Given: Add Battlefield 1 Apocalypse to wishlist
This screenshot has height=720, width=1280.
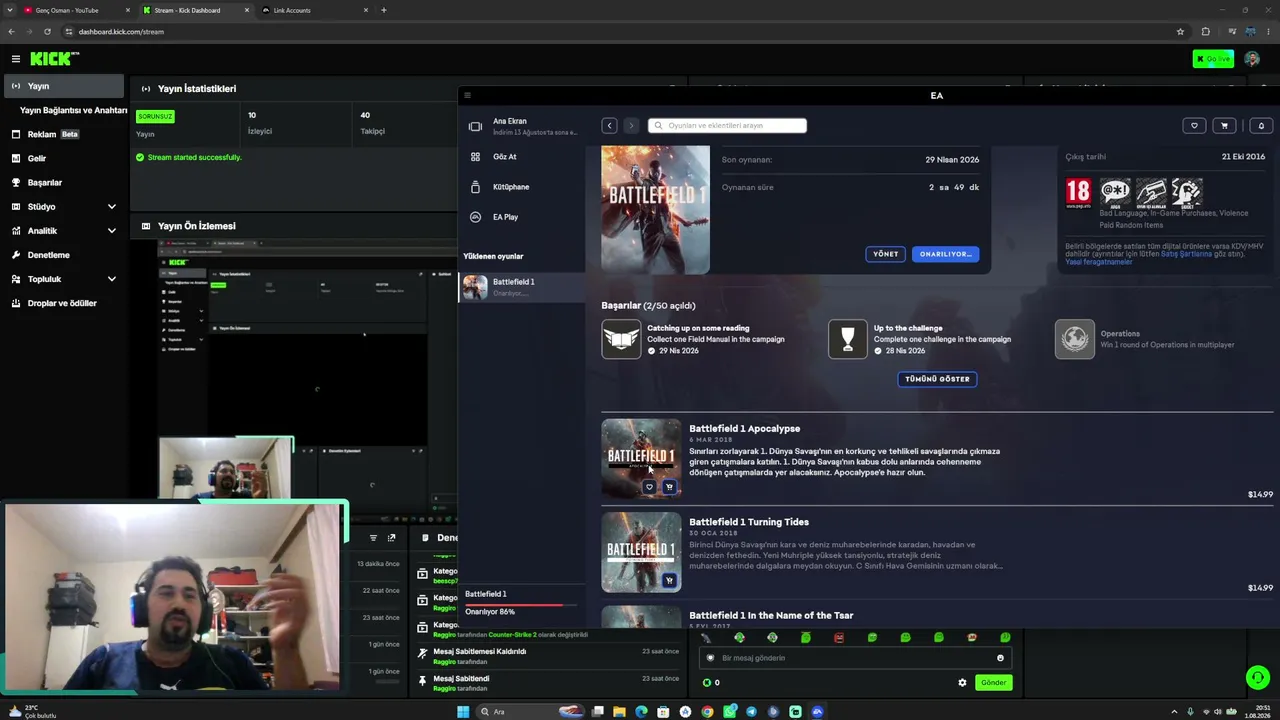Looking at the screenshot, I should (x=649, y=487).
